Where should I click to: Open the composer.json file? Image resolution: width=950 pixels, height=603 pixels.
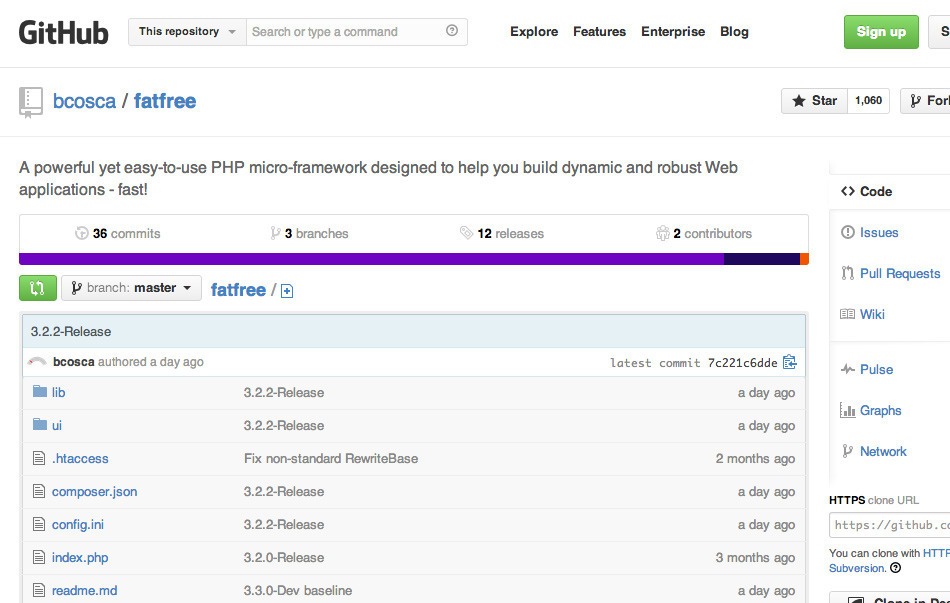click(x=95, y=491)
